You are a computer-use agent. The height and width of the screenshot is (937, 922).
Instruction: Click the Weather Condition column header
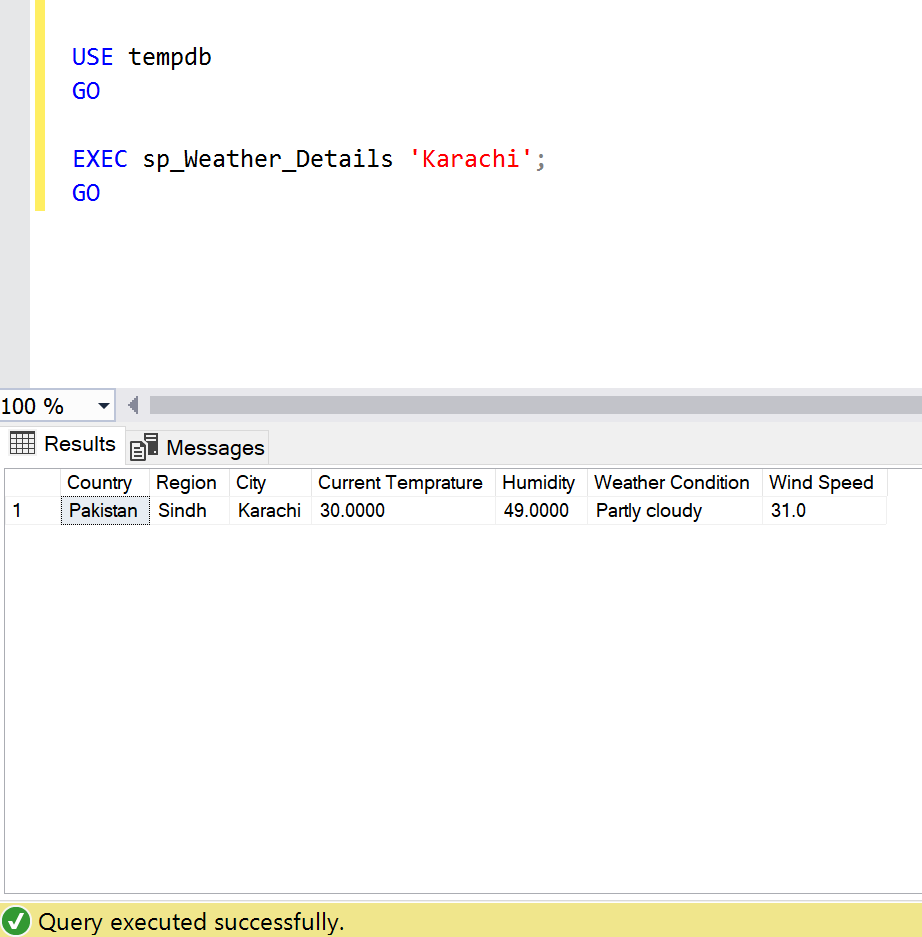click(x=673, y=483)
